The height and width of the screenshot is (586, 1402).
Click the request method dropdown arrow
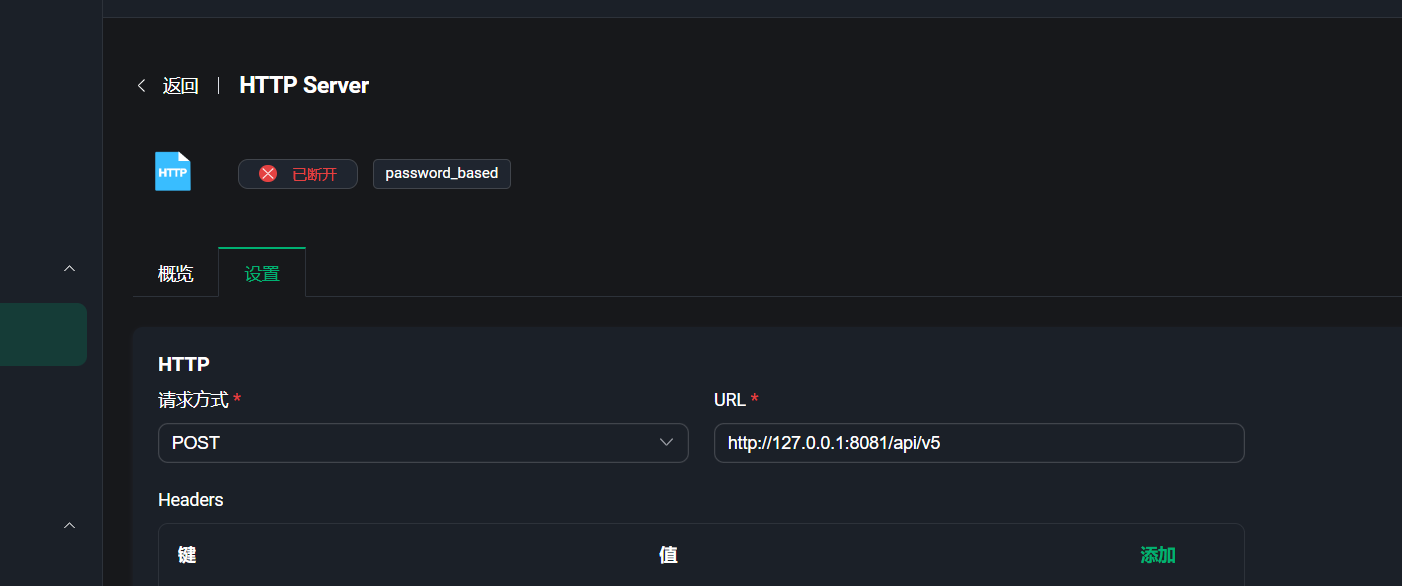coord(667,443)
